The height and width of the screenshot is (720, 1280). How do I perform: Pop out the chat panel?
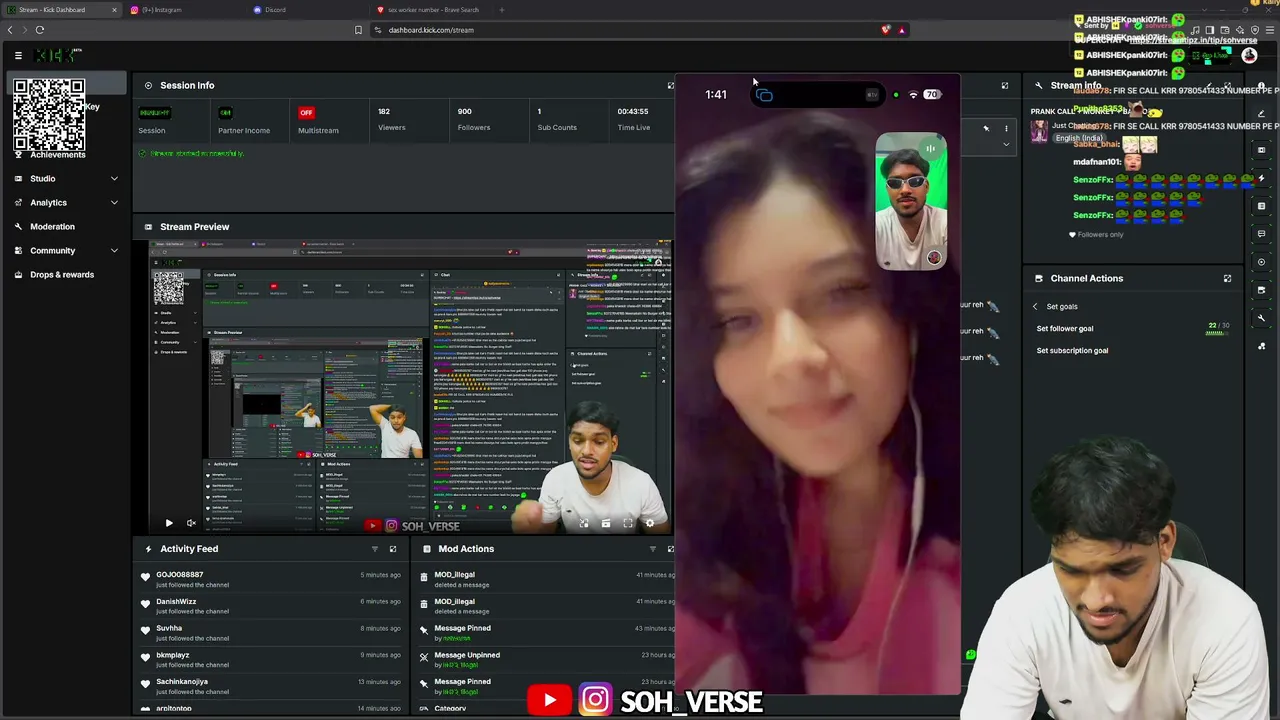point(1005,86)
